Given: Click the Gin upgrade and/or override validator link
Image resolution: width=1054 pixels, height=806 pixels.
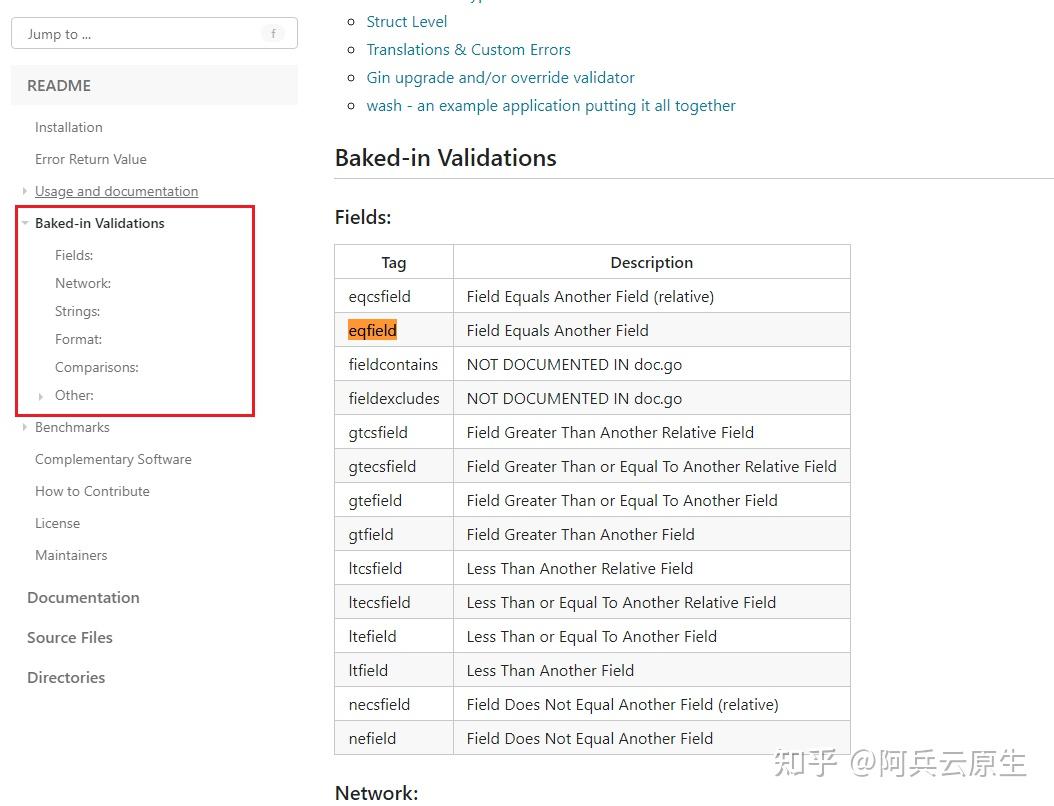Looking at the screenshot, I should 500,77.
